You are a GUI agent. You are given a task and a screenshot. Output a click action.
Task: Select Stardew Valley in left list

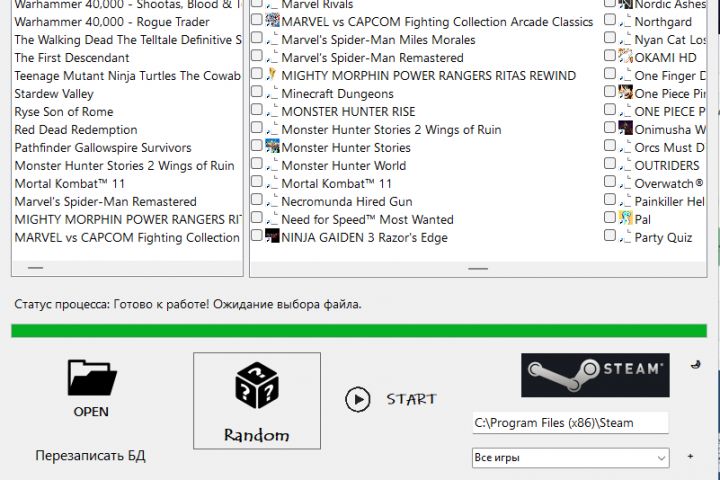coord(54,94)
